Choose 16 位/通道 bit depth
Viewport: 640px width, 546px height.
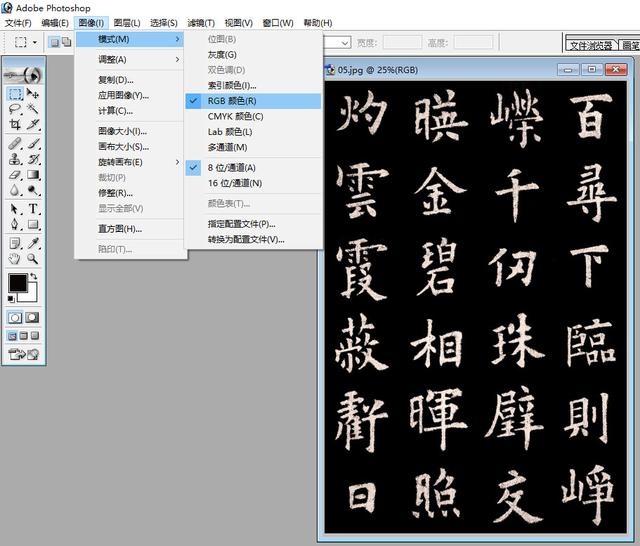coord(253,183)
